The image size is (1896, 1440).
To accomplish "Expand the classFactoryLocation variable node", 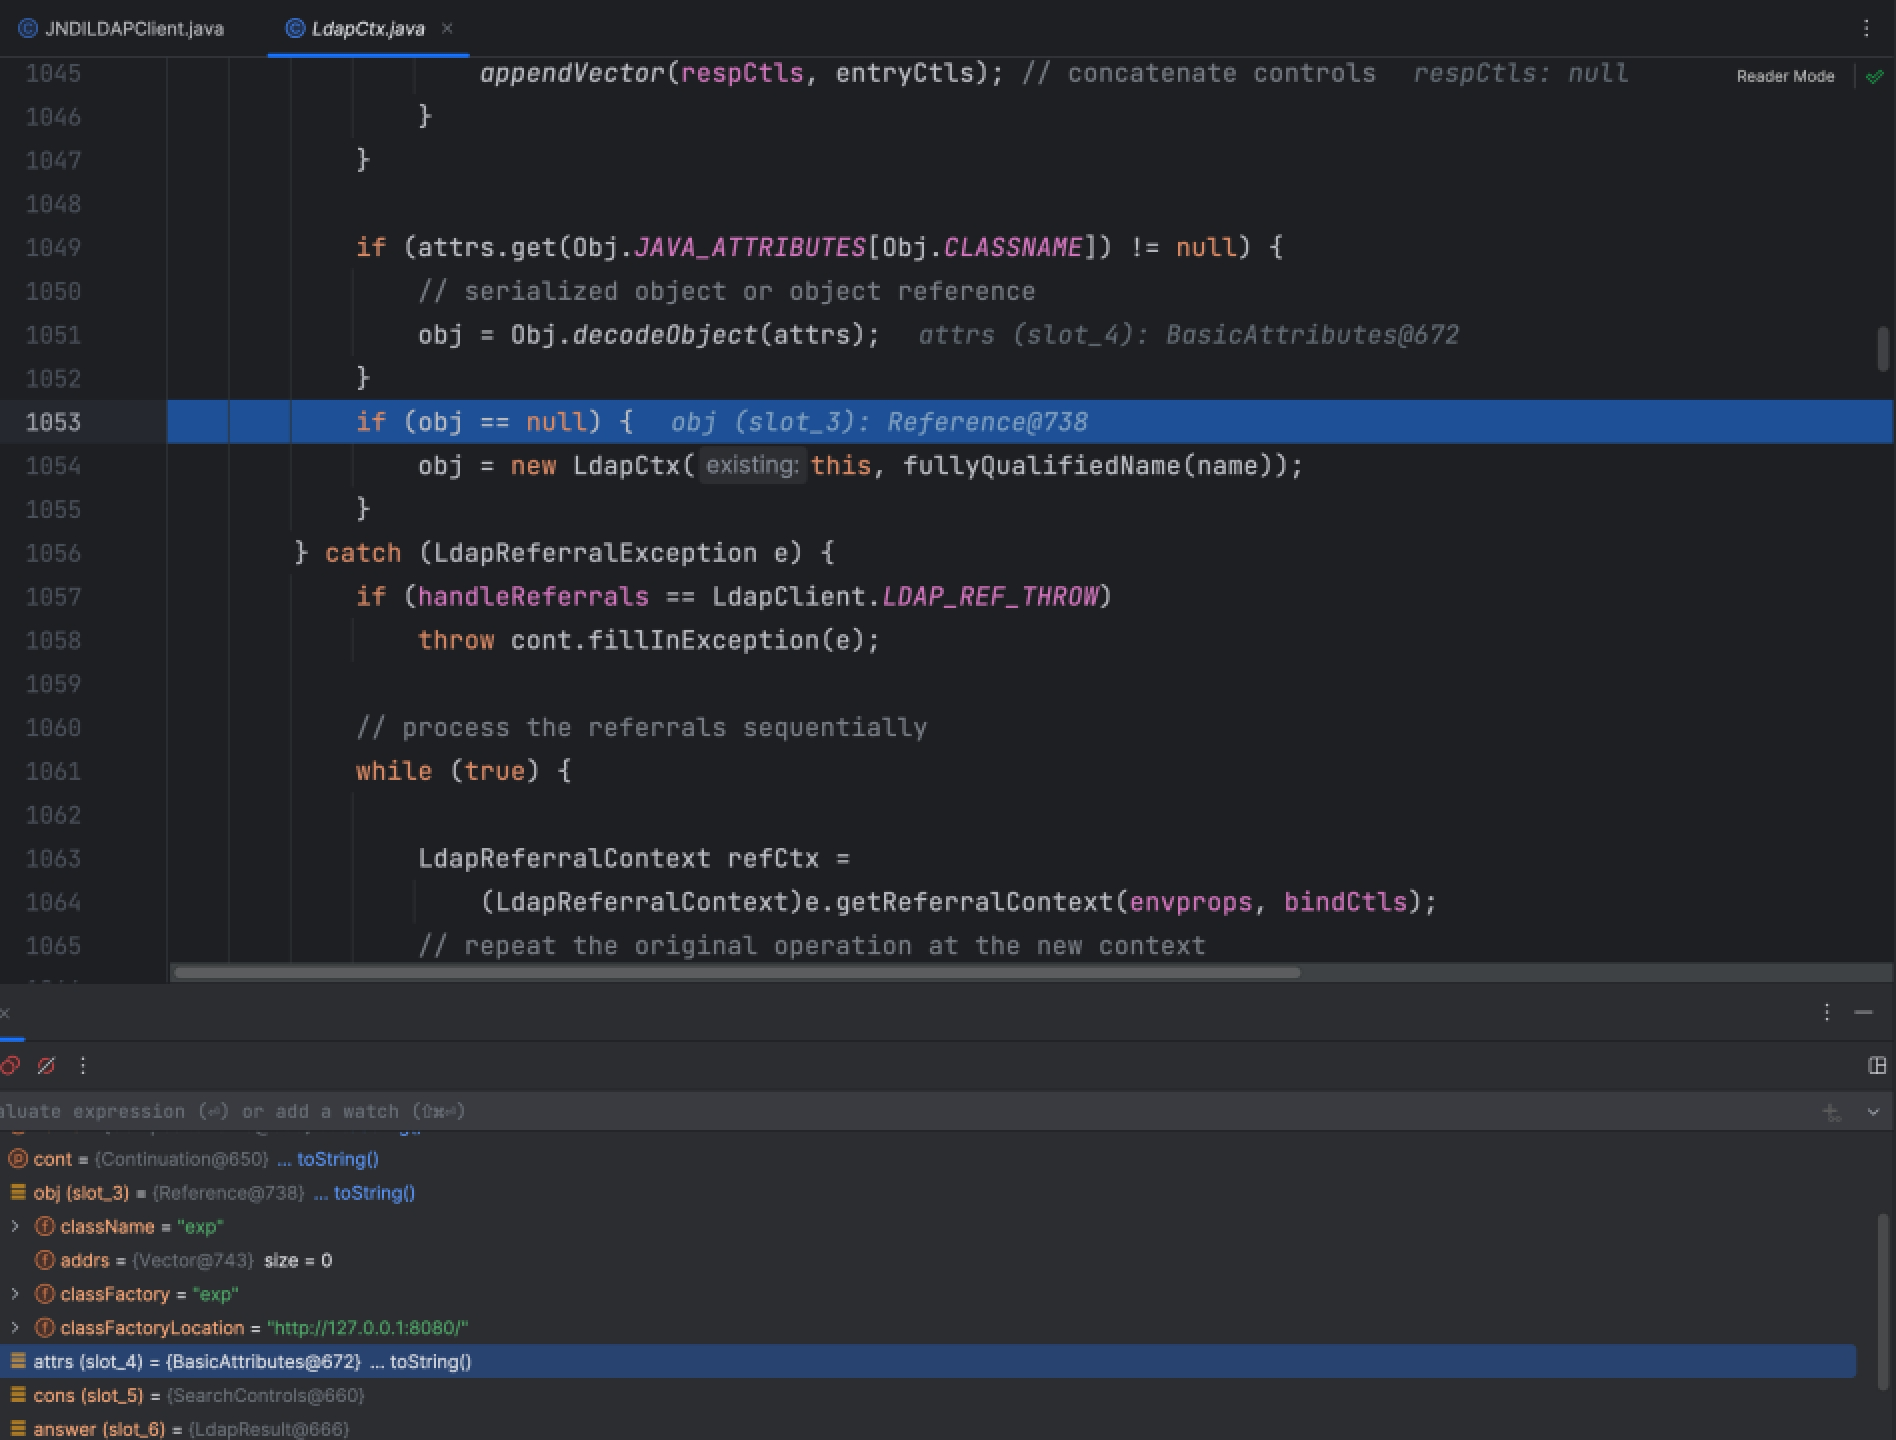I will point(15,1328).
